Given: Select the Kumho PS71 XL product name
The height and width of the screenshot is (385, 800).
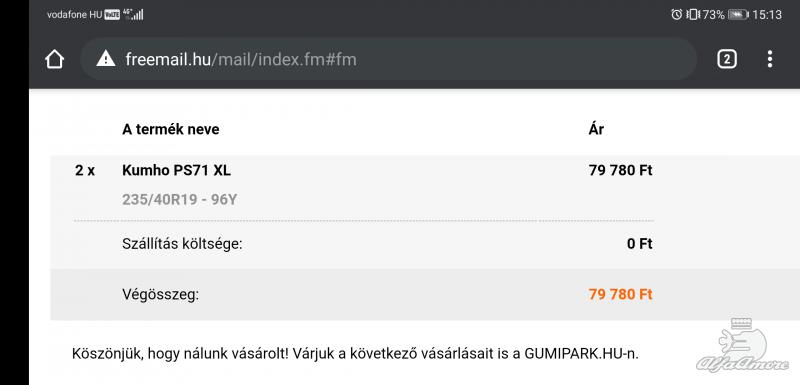Looking at the screenshot, I should [x=176, y=170].
